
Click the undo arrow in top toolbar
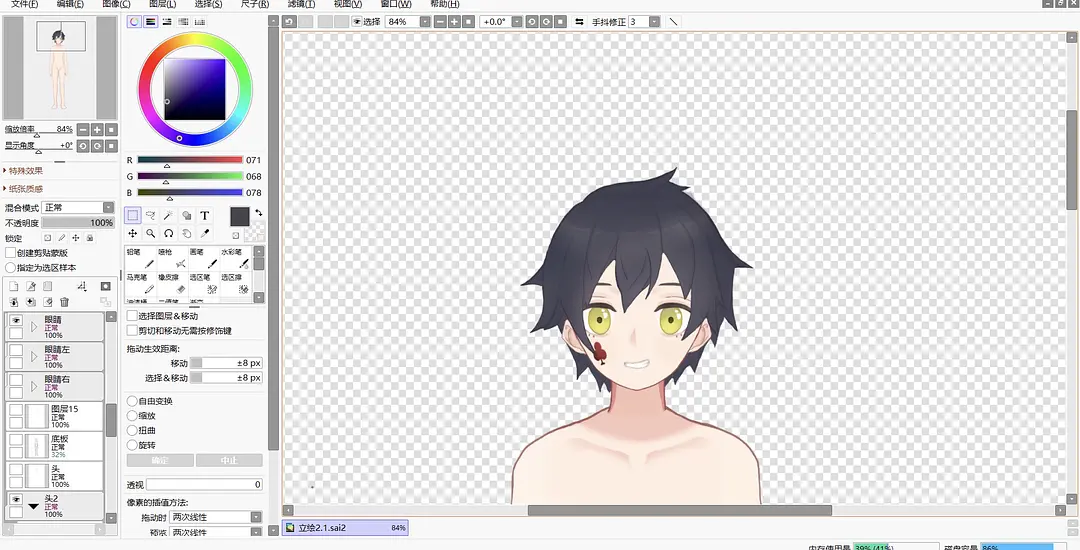point(290,21)
